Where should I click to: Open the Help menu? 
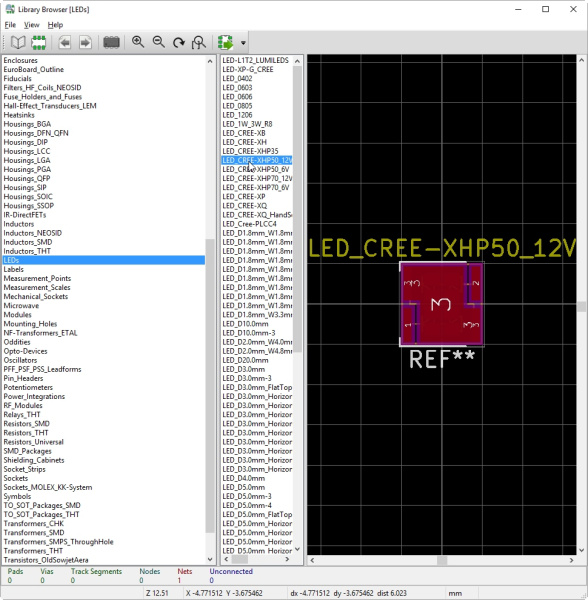click(x=55, y=25)
